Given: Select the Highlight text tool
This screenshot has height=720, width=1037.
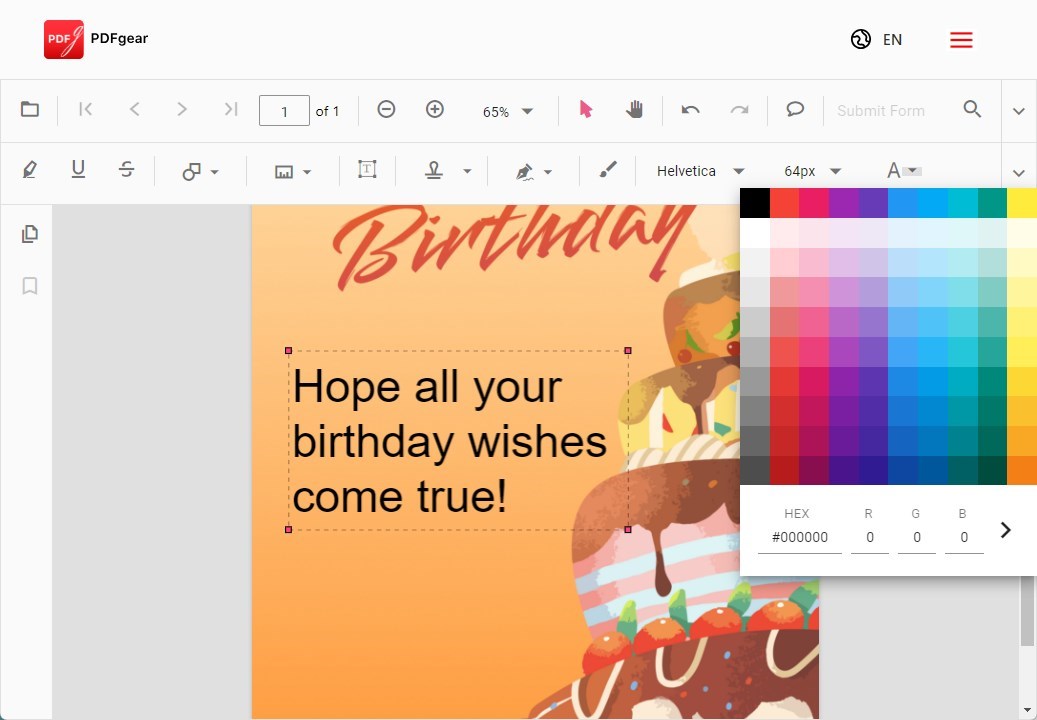Looking at the screenshot, I should pos(30,171).
